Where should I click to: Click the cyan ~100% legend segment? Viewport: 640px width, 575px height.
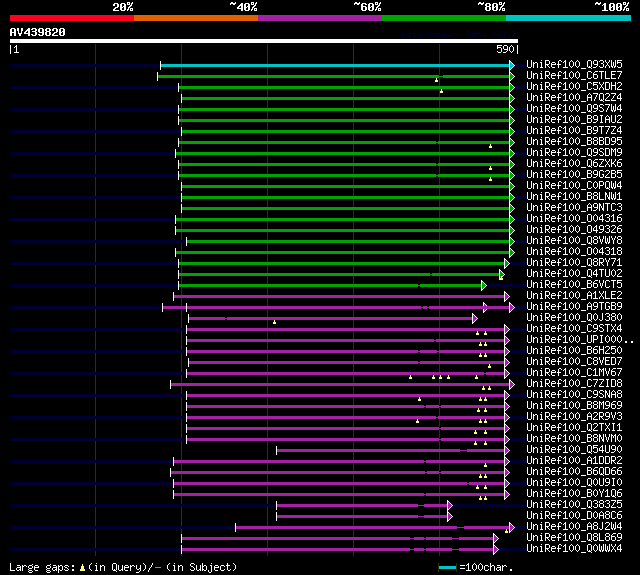(569, 18)
